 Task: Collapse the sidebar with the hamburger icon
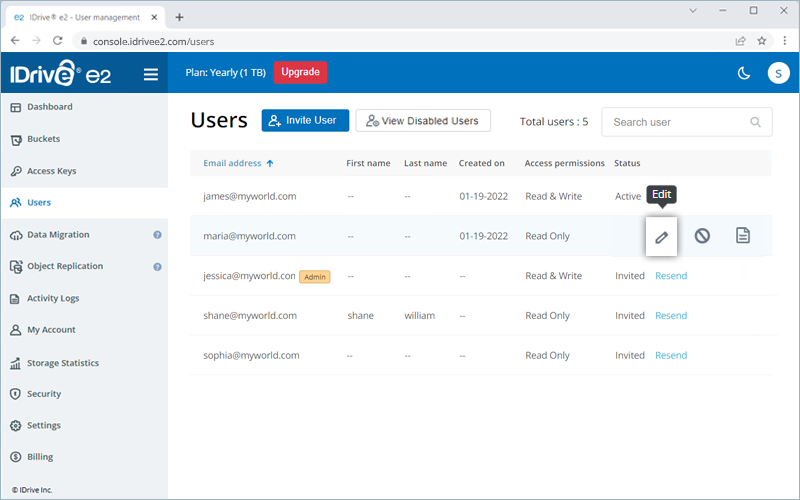click(x=151, y=74)
